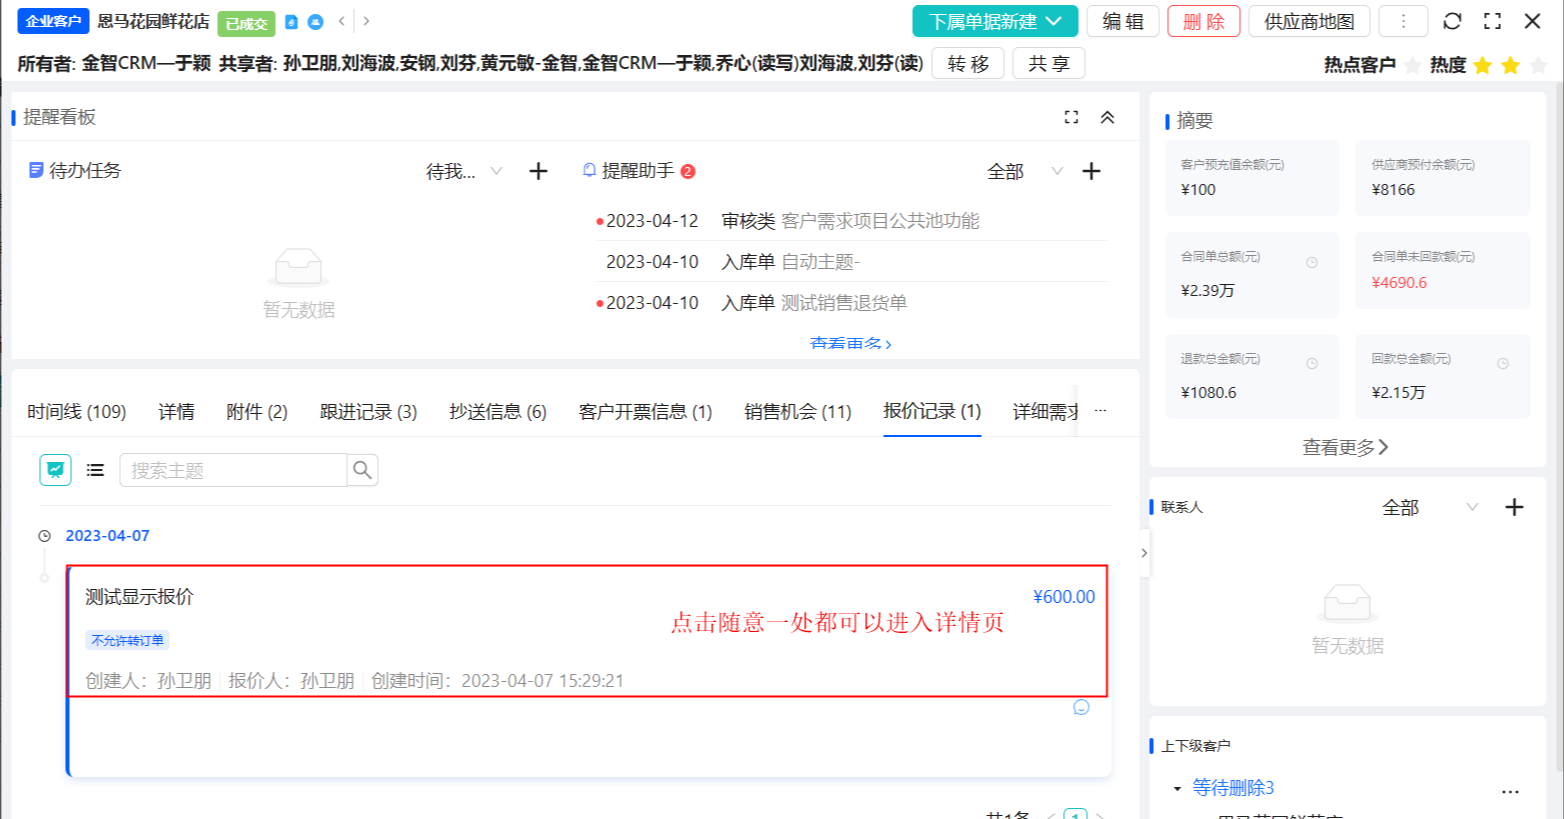Open the 等待删除3 customer link
The image size is (1564, 819).
click(x=1233, y=788)
